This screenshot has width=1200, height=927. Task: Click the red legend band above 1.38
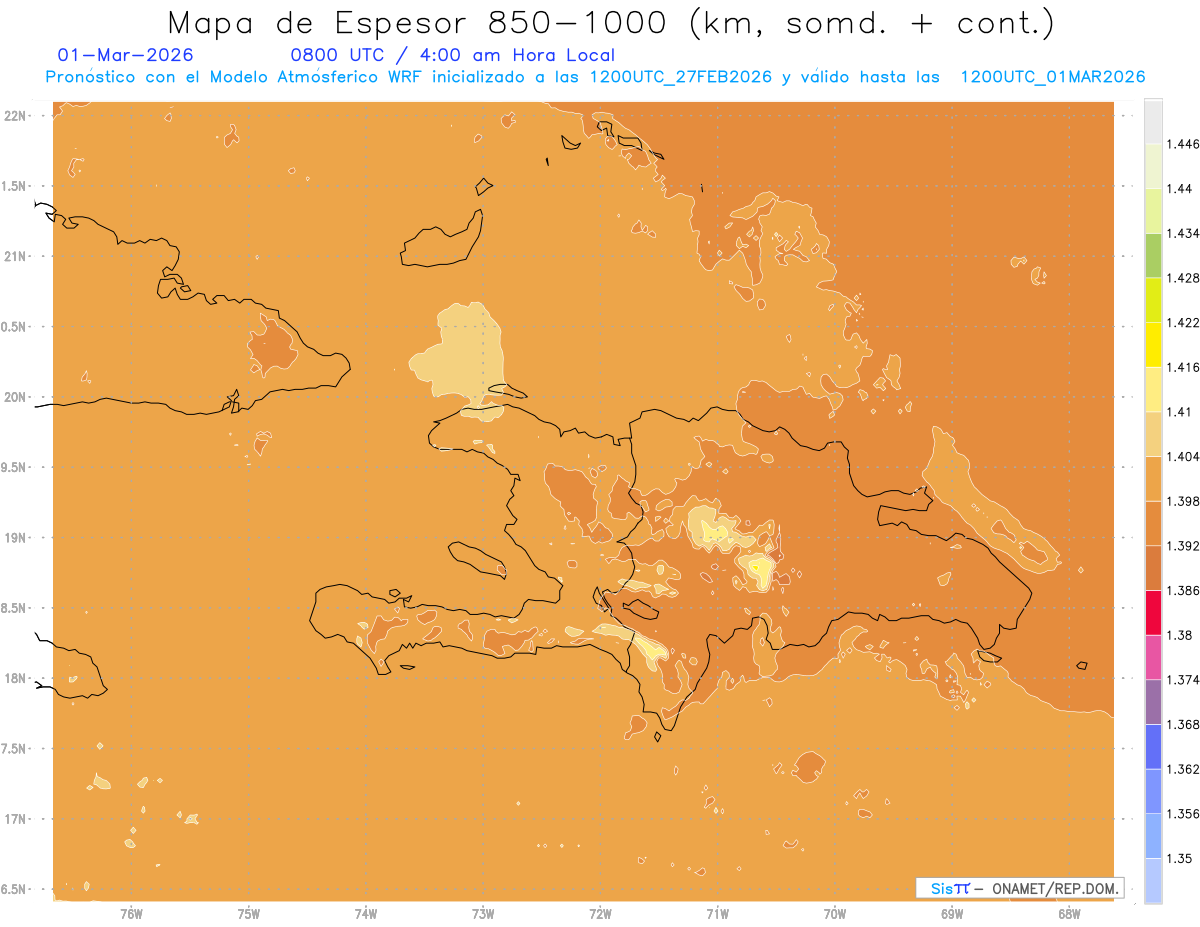1153,612
